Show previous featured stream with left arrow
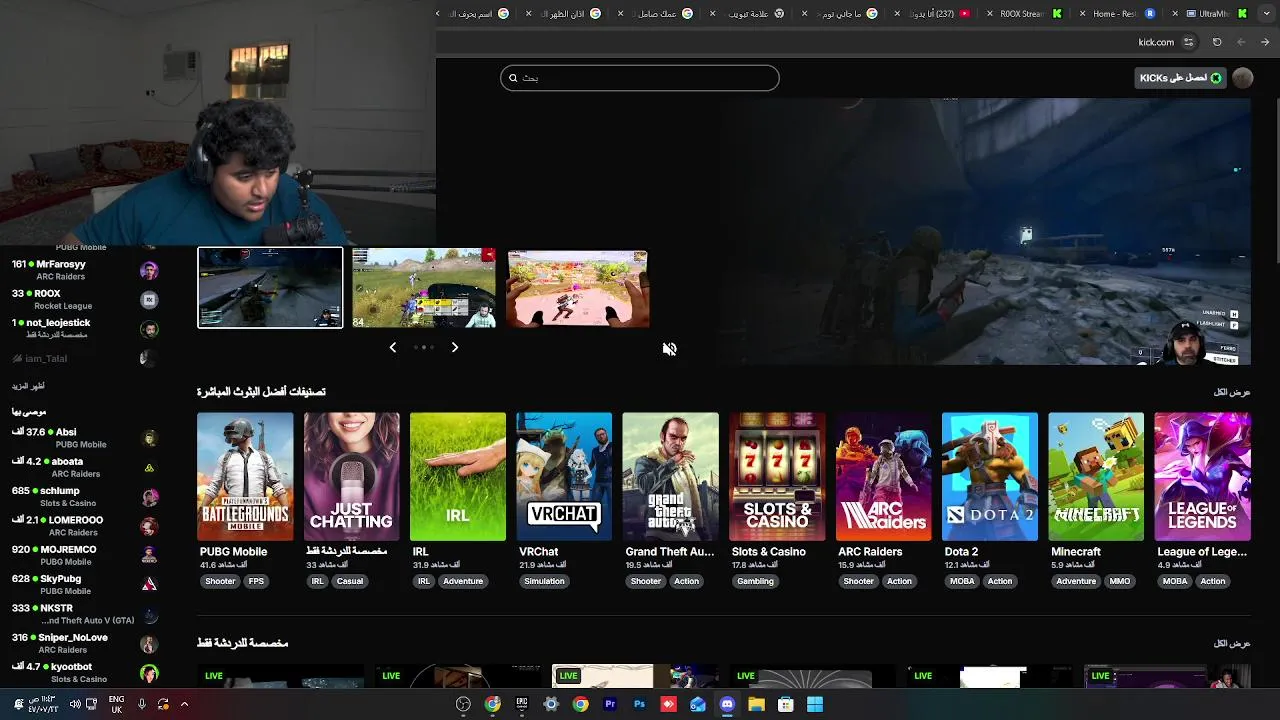 point(392,347)
